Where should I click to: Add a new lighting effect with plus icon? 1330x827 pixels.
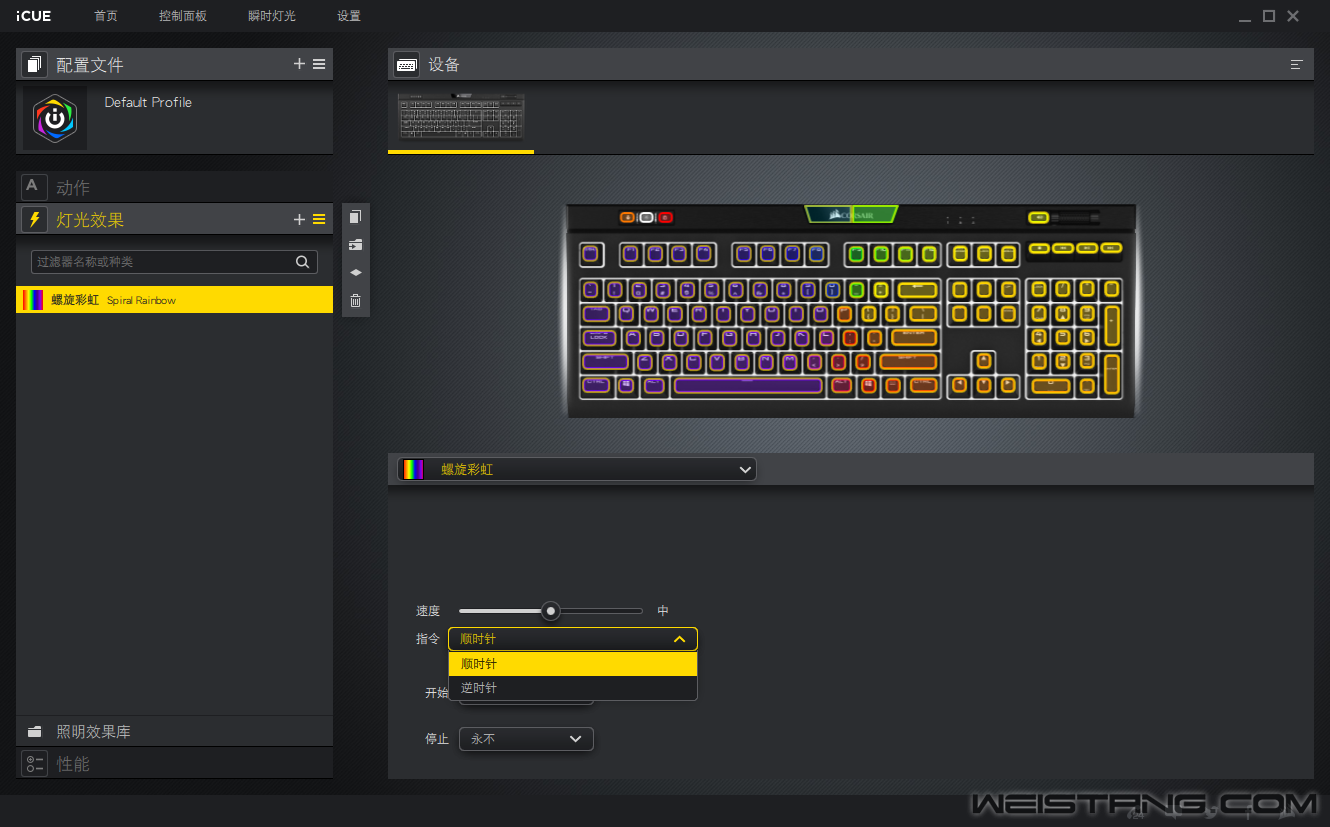299,219
